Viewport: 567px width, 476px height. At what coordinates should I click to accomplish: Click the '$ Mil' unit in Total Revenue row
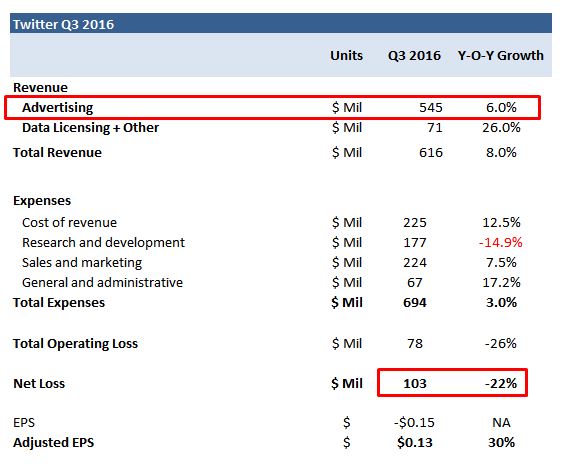(x=347, y=153)
